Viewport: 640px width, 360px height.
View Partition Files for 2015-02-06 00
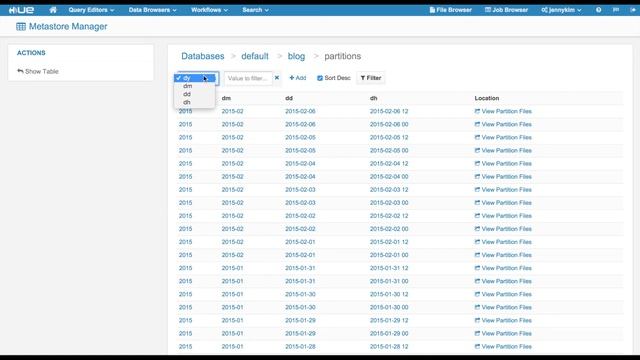pos(503,124)
